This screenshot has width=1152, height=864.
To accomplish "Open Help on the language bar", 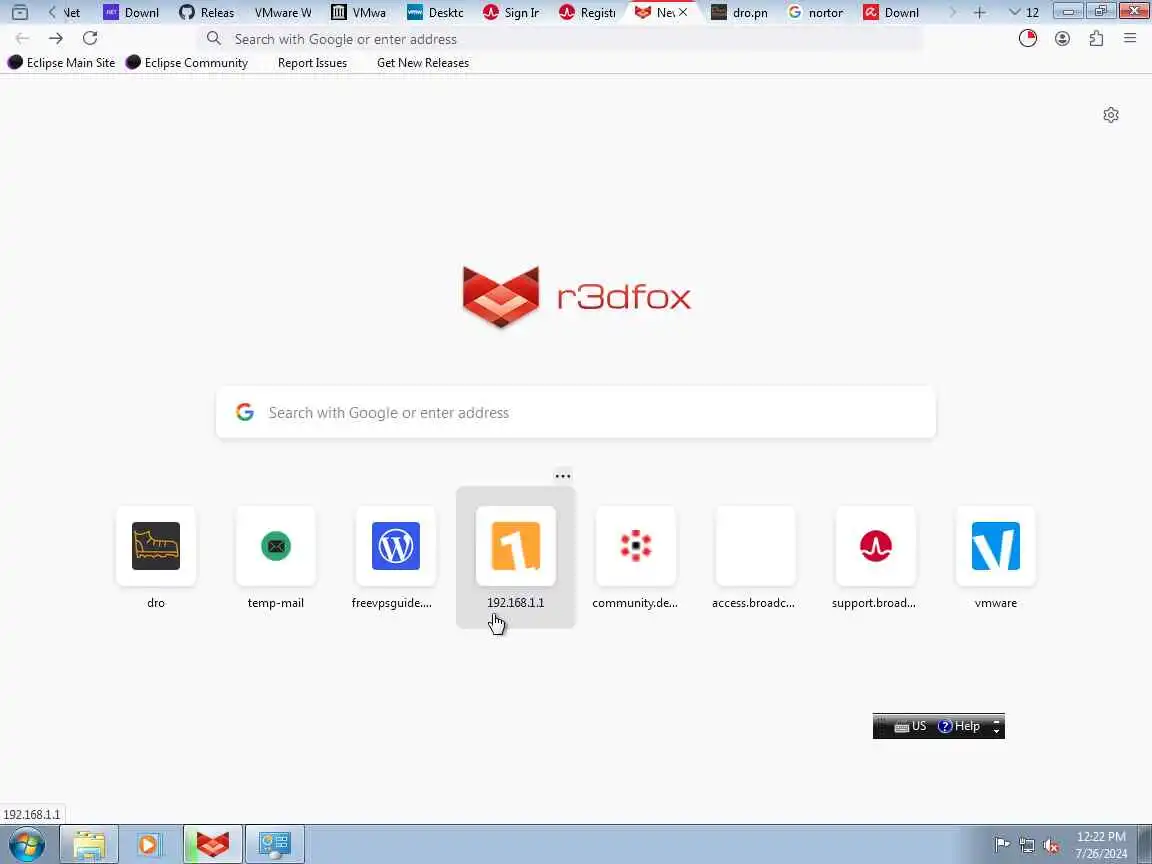I will 960,726.
